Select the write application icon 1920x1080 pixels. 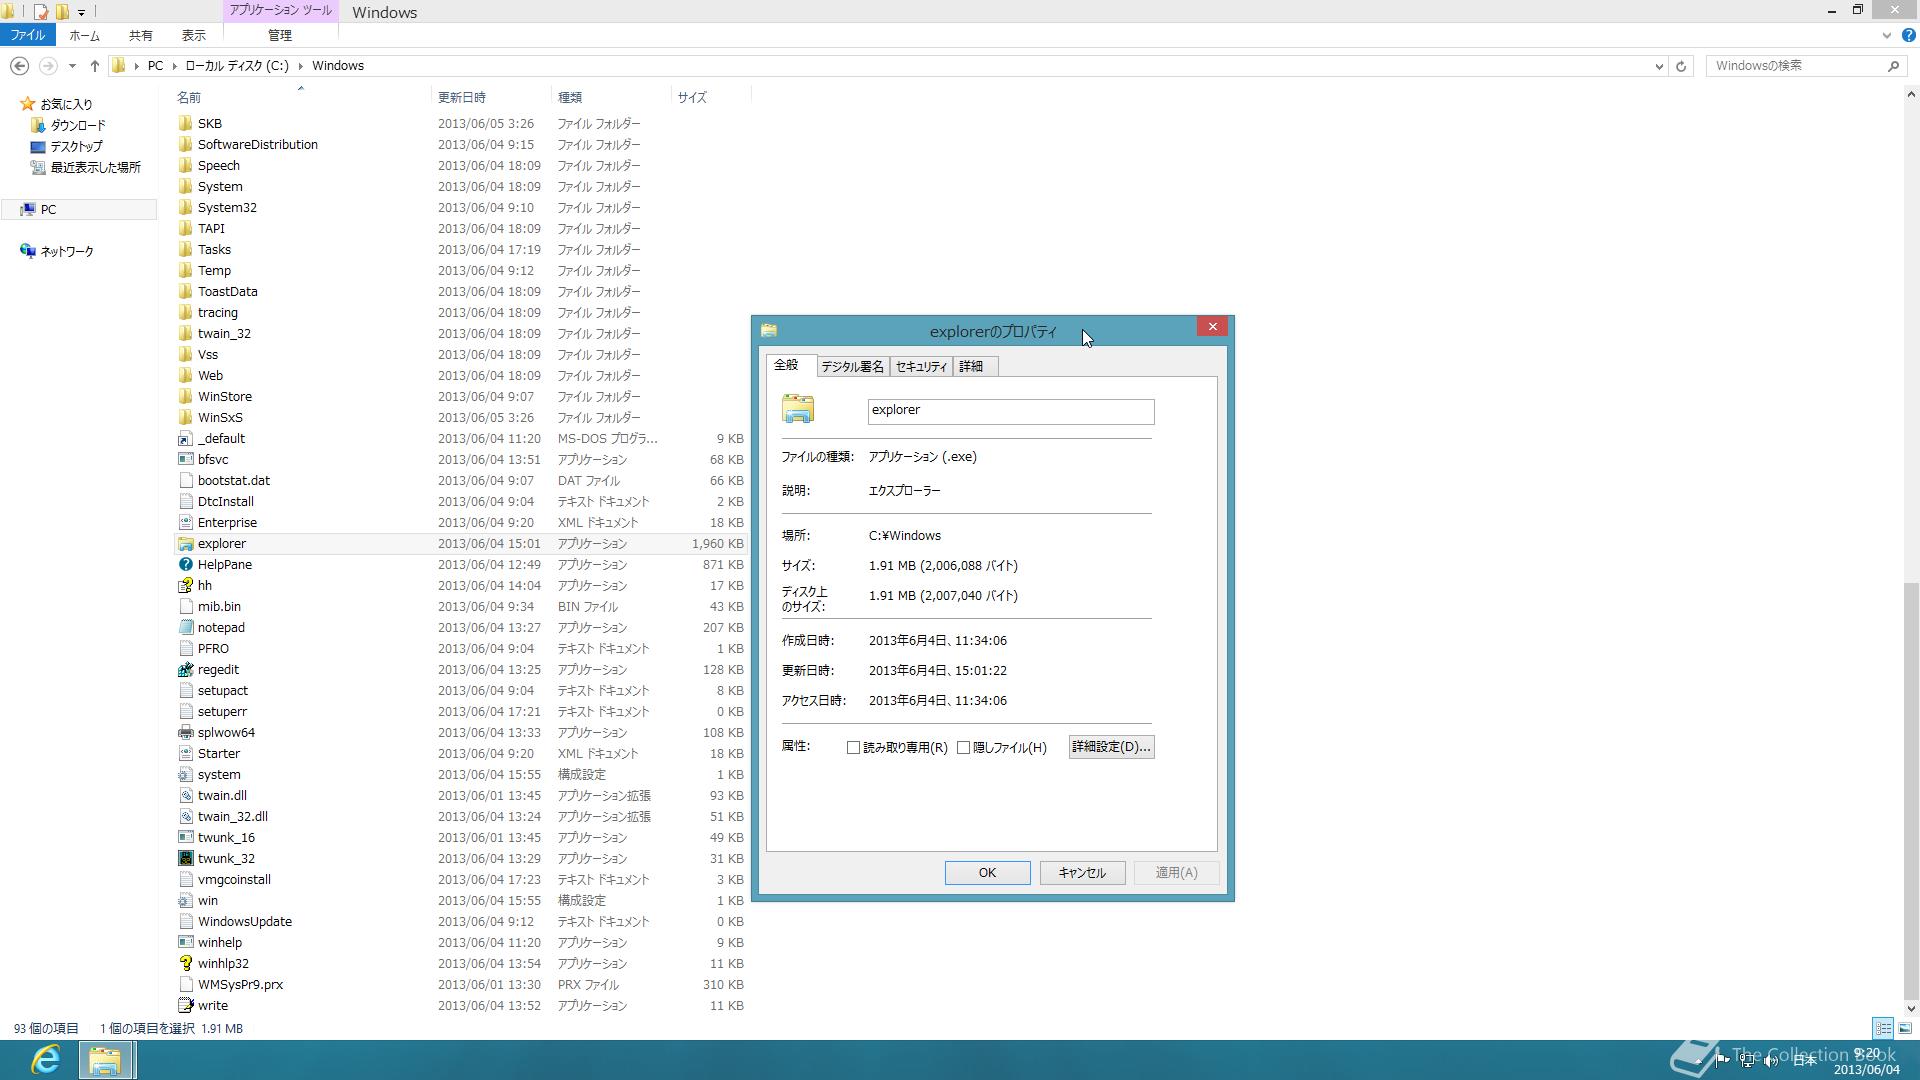[185, 1006]
